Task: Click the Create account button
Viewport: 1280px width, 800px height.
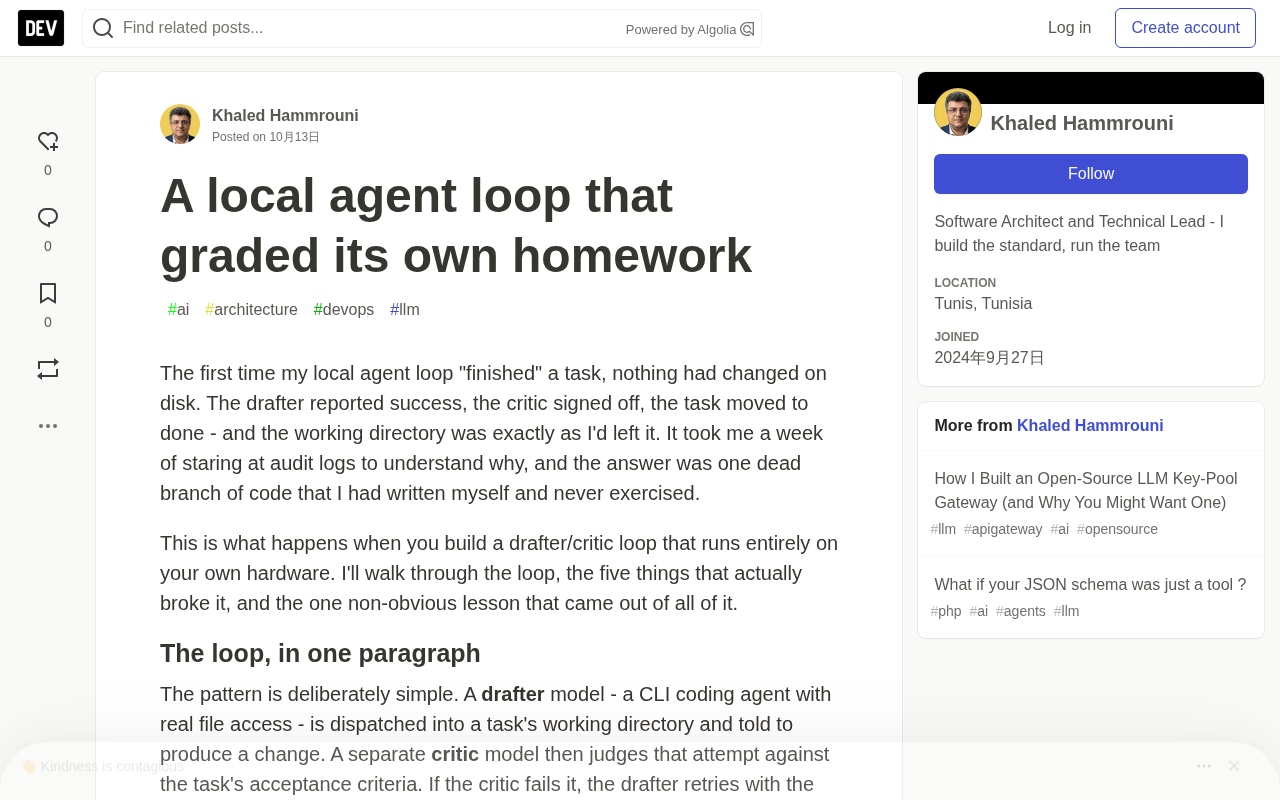Action: [x=1185, y=28]
